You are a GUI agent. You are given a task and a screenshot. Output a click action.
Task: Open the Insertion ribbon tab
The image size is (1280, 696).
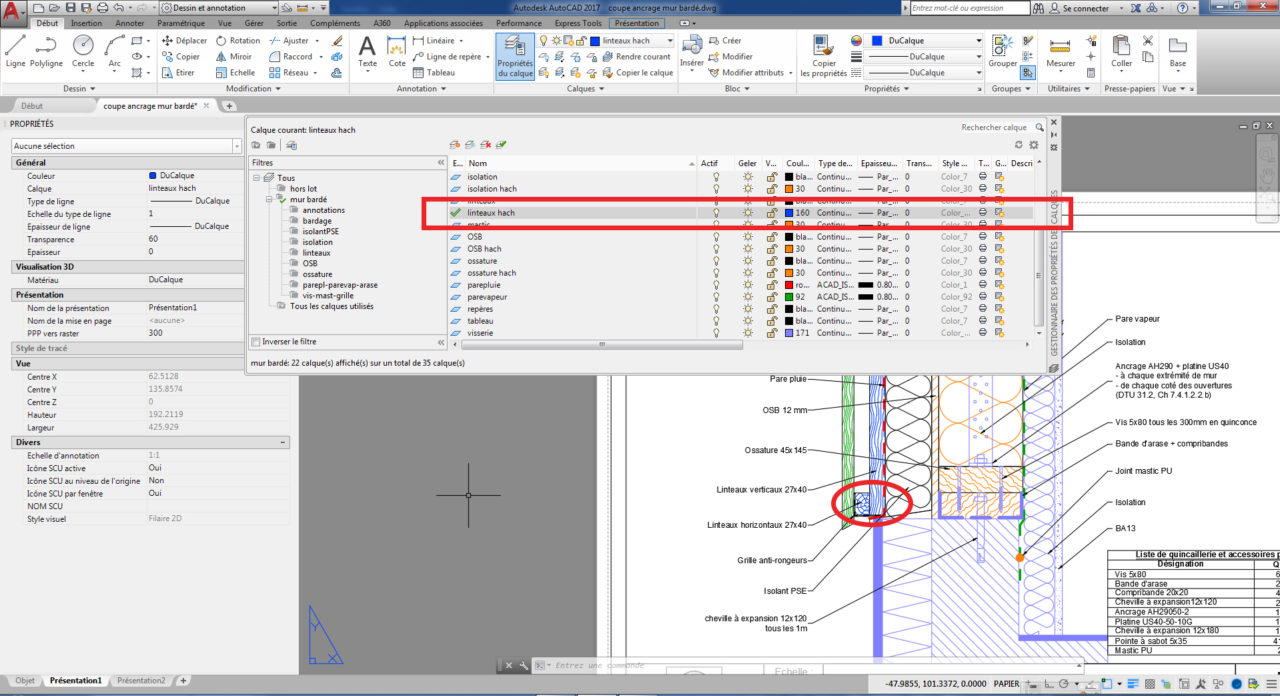(x=86, y=22)
